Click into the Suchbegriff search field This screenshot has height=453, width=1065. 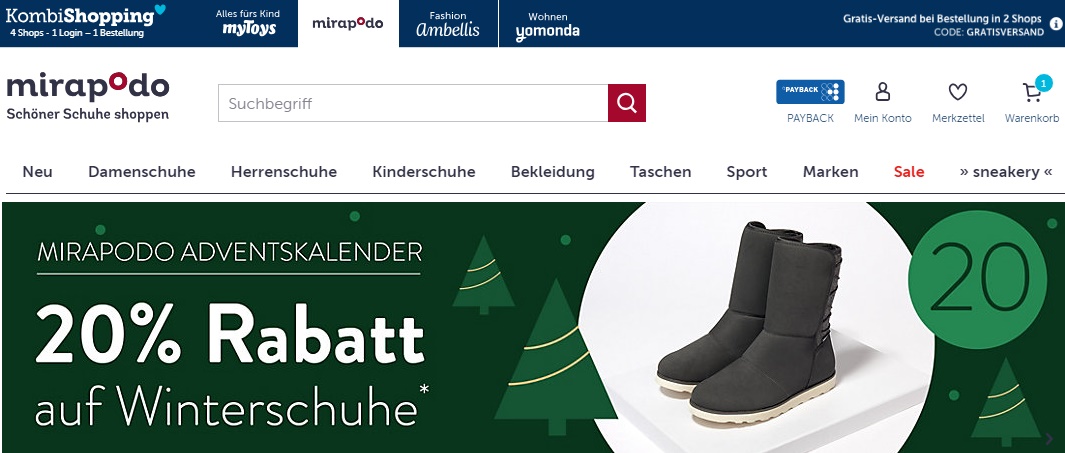413,103
